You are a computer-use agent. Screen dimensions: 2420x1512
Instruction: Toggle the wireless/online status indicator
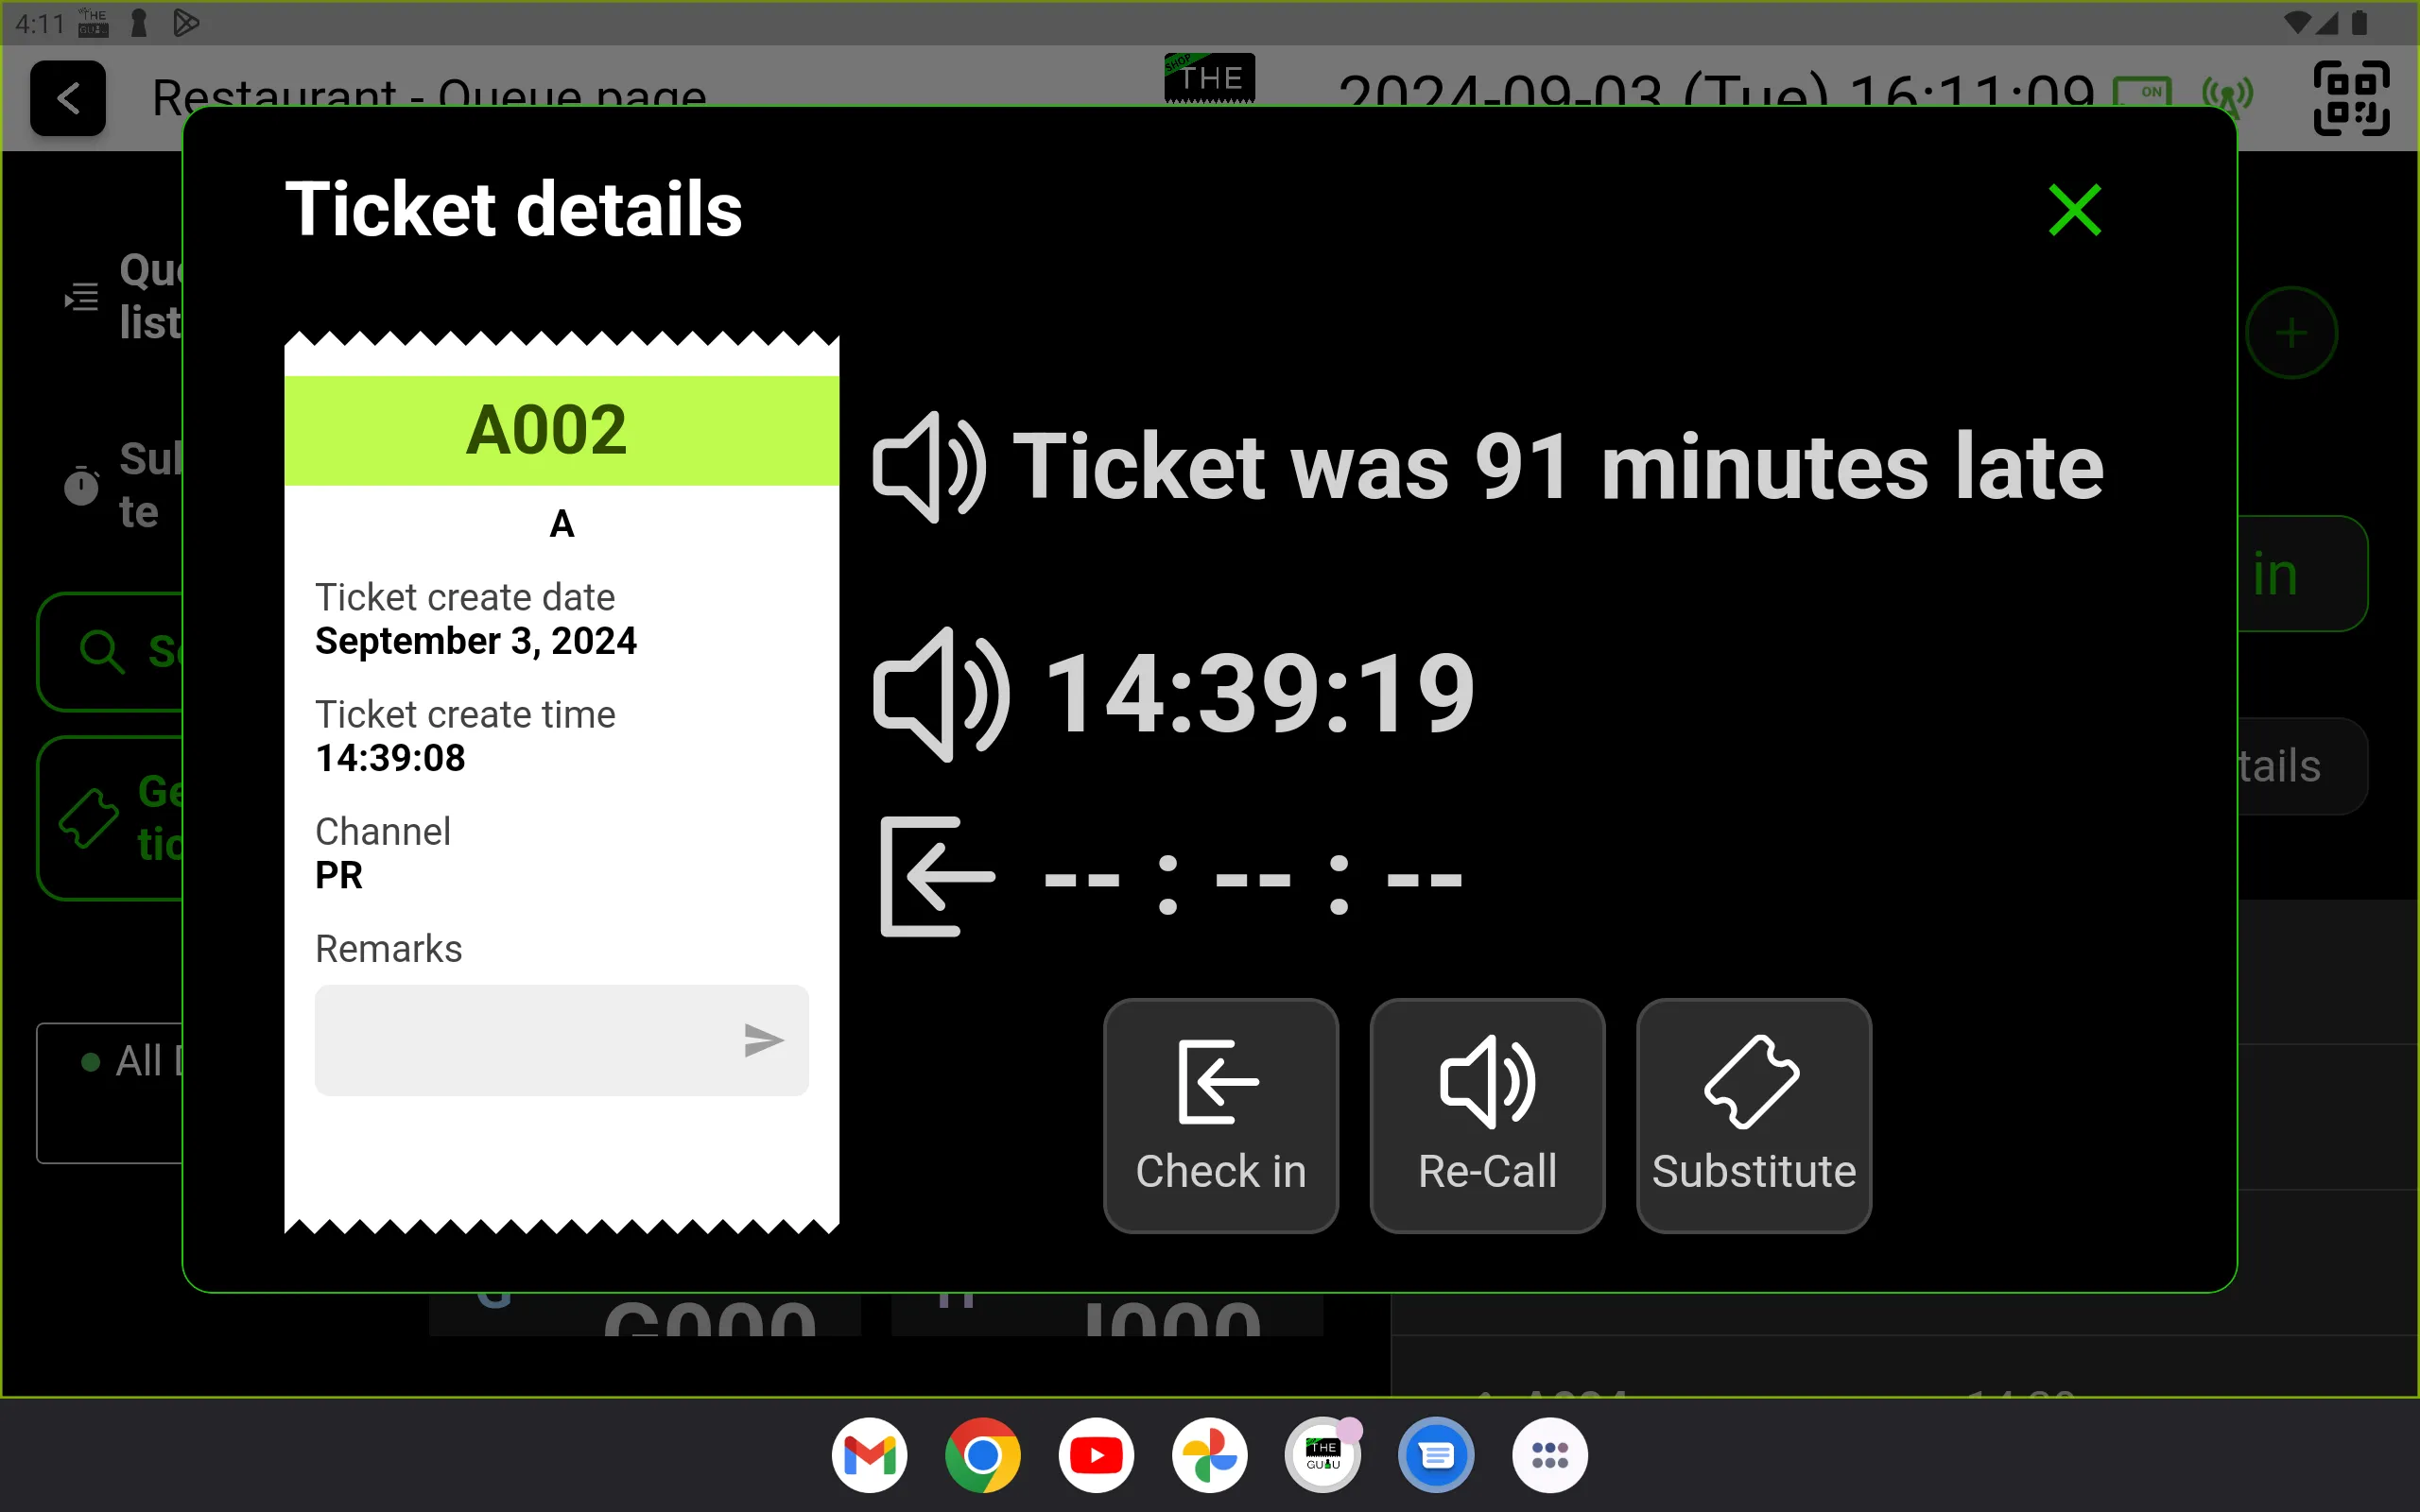(2226, 95)
